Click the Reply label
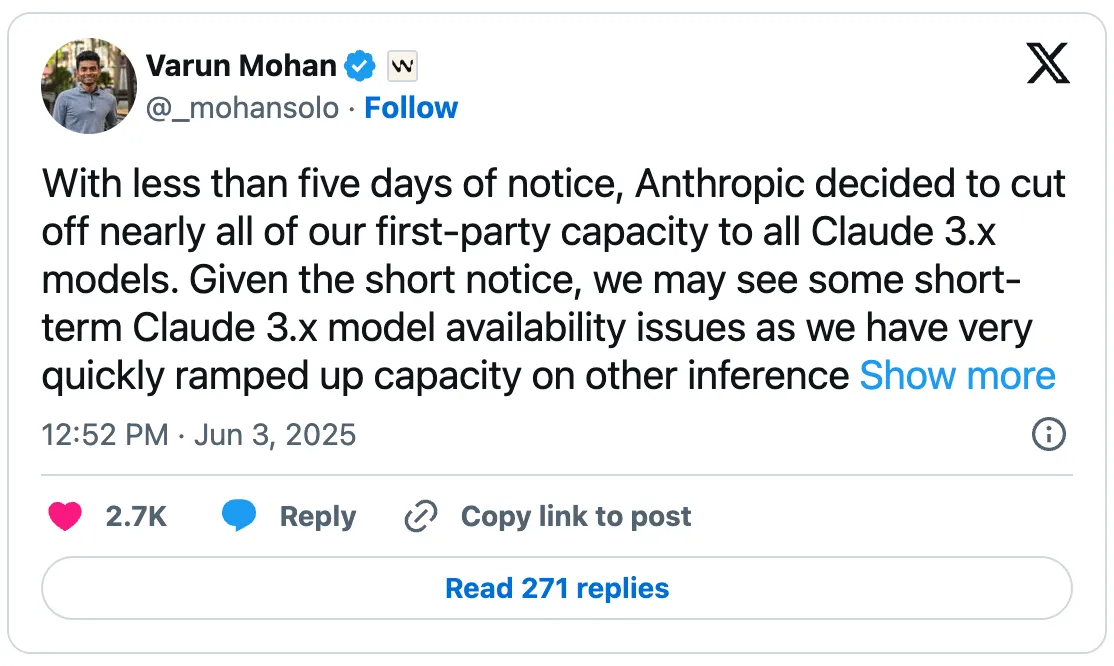 320,516
